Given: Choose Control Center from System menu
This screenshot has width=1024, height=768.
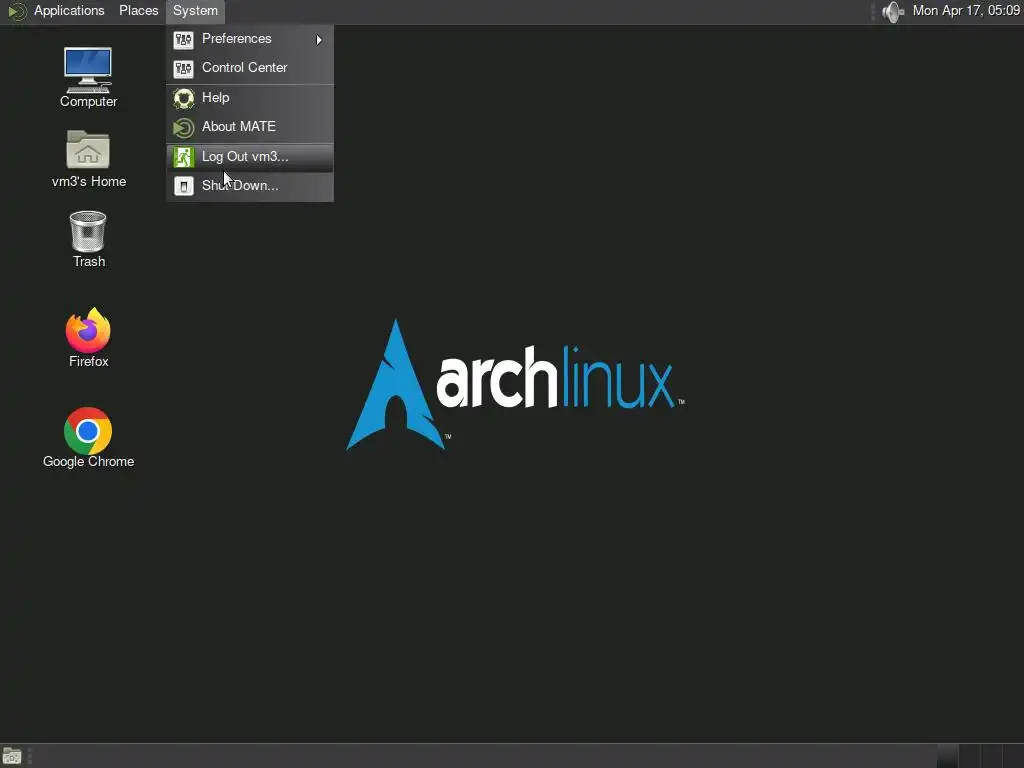Looking at the screenshot, I should click(250, 68).
